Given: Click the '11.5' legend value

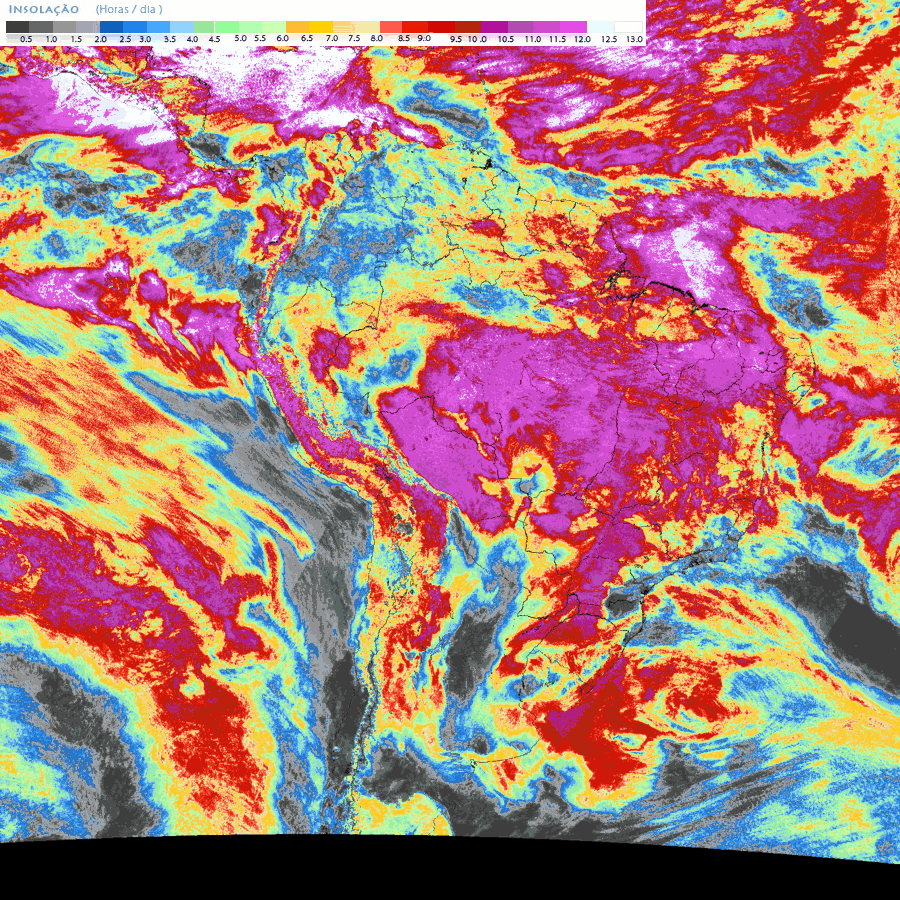Looking at the screenshot, I should click(x=557, y=39).
